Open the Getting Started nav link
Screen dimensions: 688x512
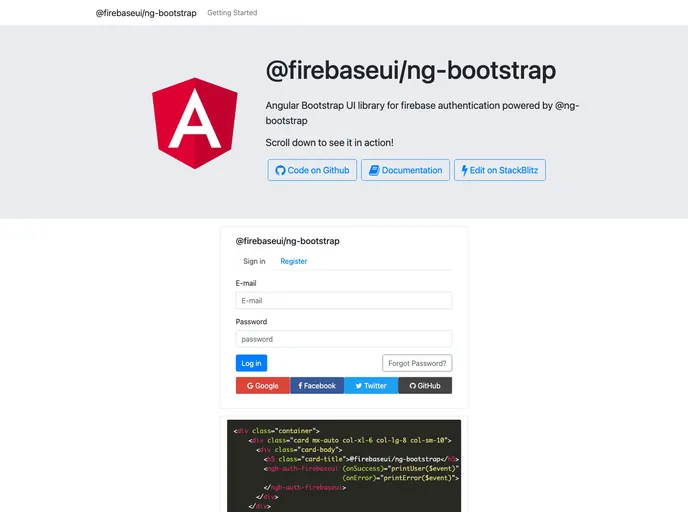pyautogui.click(x=232, y=13)
